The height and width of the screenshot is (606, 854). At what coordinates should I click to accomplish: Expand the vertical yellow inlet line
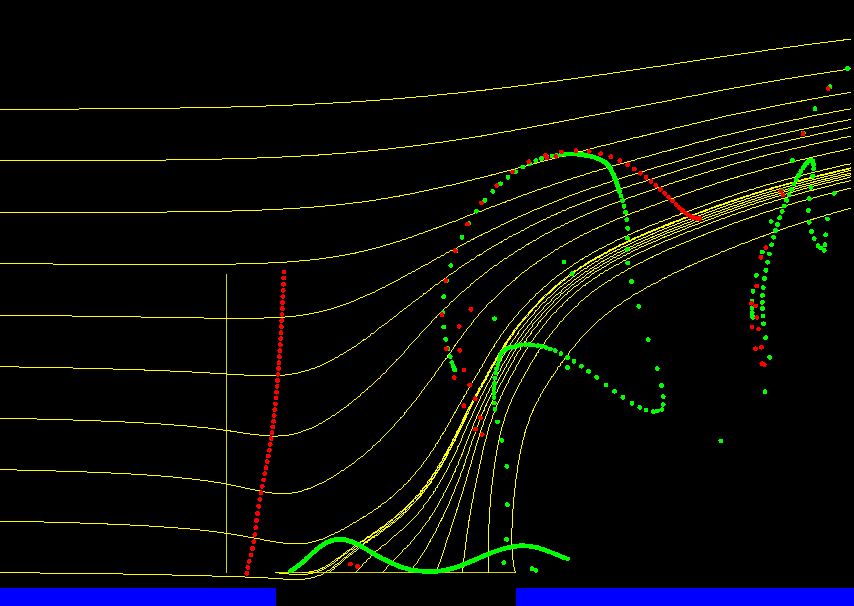pyautogui.click(x=228, y=420)
